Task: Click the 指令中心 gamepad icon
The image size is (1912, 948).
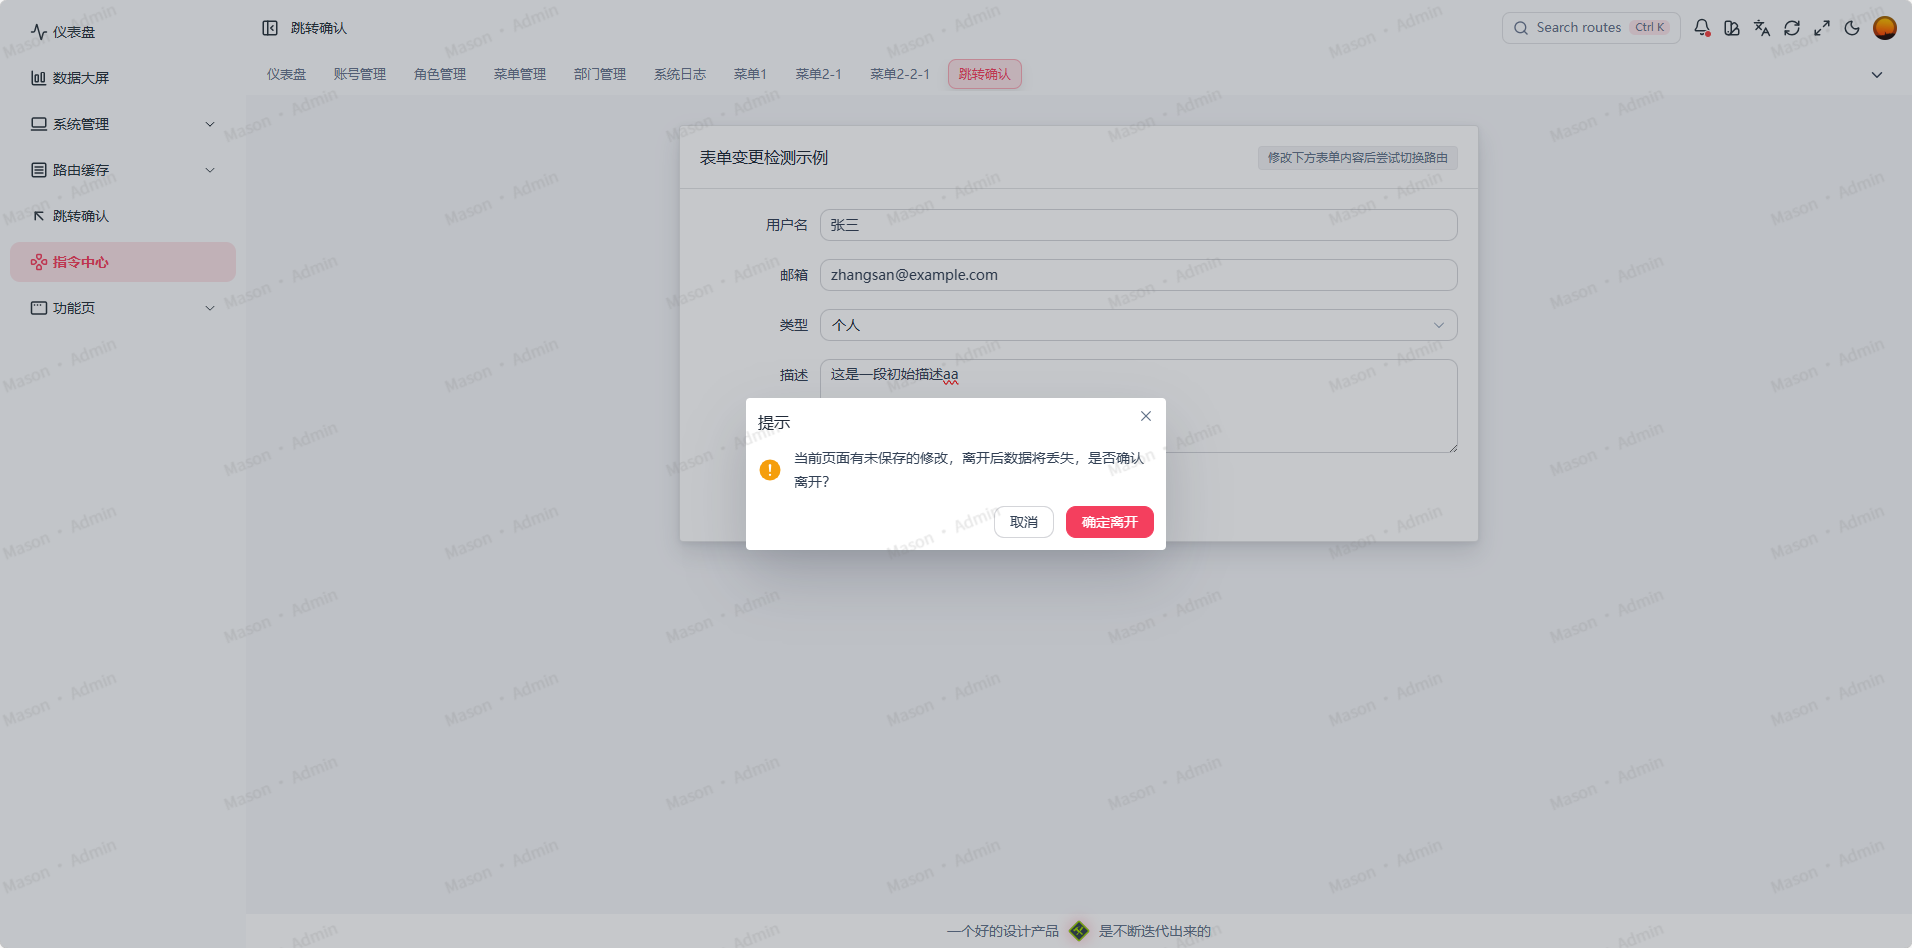Action: (38, 262)
